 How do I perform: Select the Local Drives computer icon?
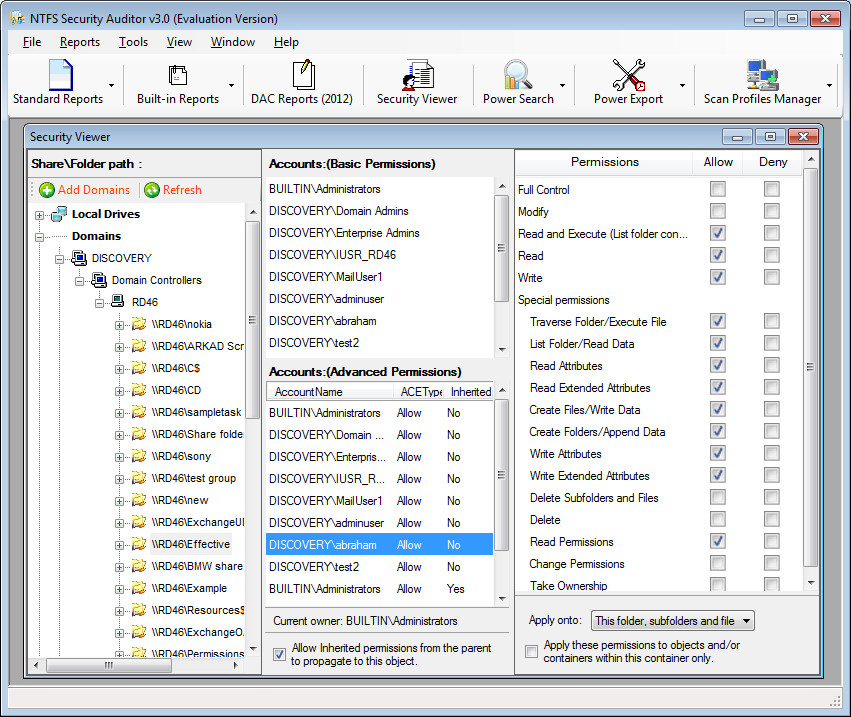click(59, 214)
